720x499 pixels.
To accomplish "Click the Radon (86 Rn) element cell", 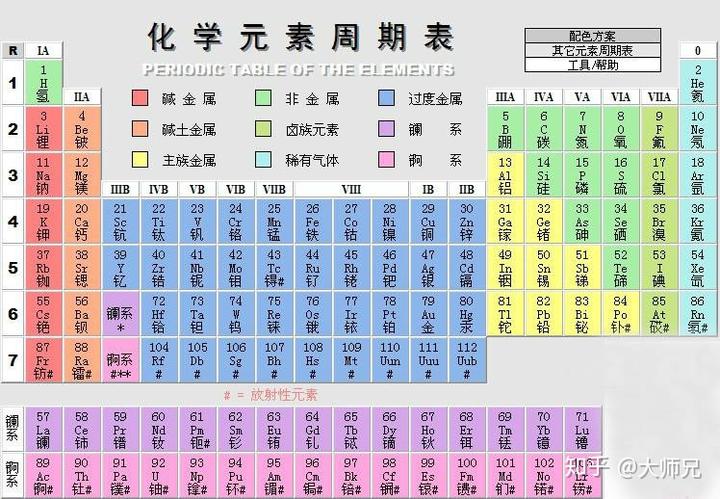I will (x=698, y=314).
